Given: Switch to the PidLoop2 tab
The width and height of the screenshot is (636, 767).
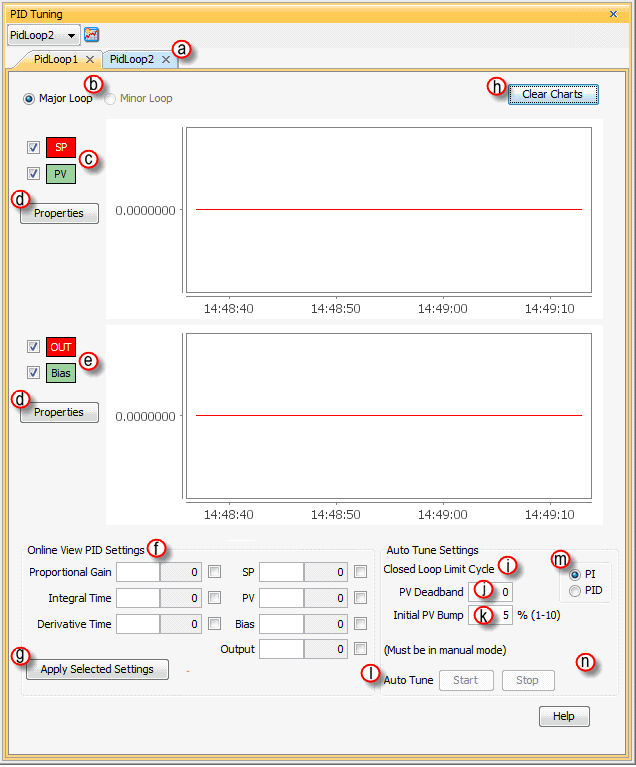Looking at the screenshot, I should coord(132,60).
